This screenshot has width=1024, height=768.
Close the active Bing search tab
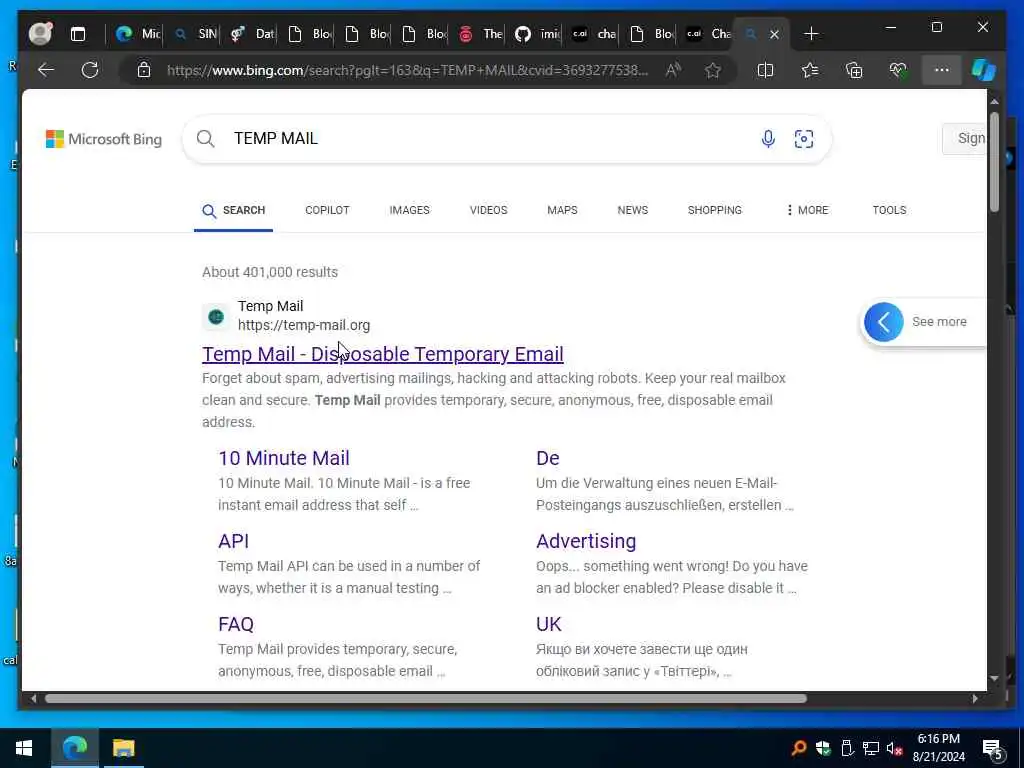[775, 34]
